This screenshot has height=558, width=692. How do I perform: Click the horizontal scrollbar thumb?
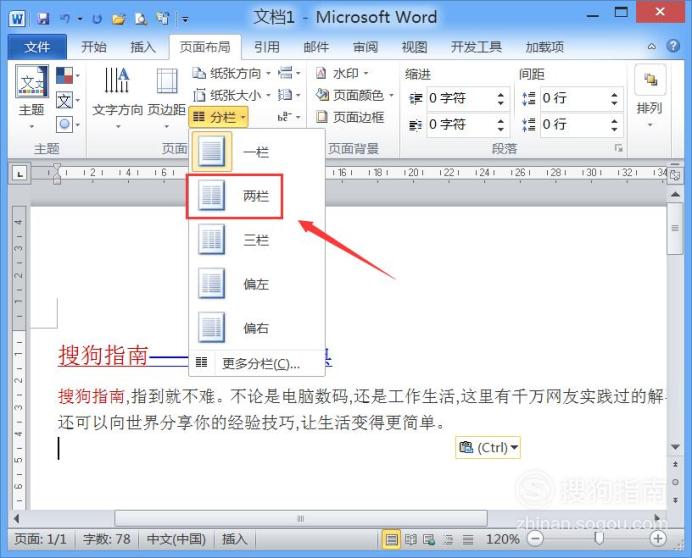[301, 518]
